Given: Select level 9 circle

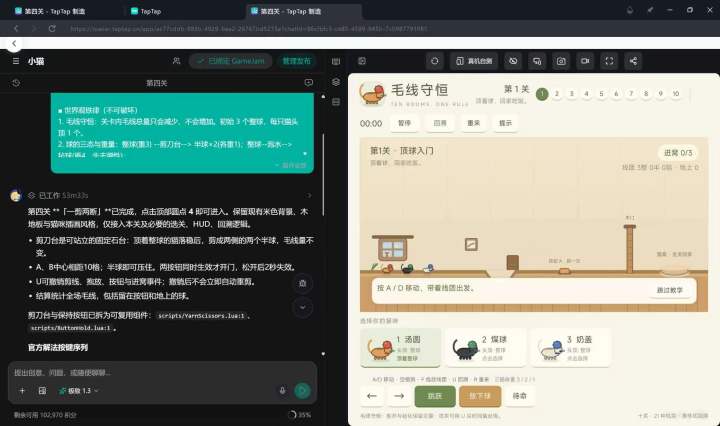Looking at the screenshot, I should (661, 94).
